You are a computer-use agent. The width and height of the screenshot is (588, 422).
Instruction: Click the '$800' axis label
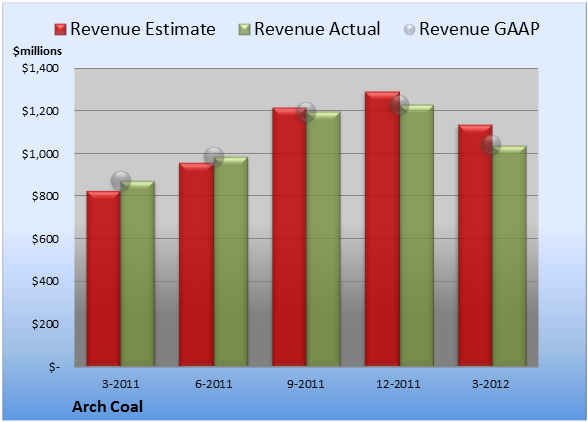45,196
